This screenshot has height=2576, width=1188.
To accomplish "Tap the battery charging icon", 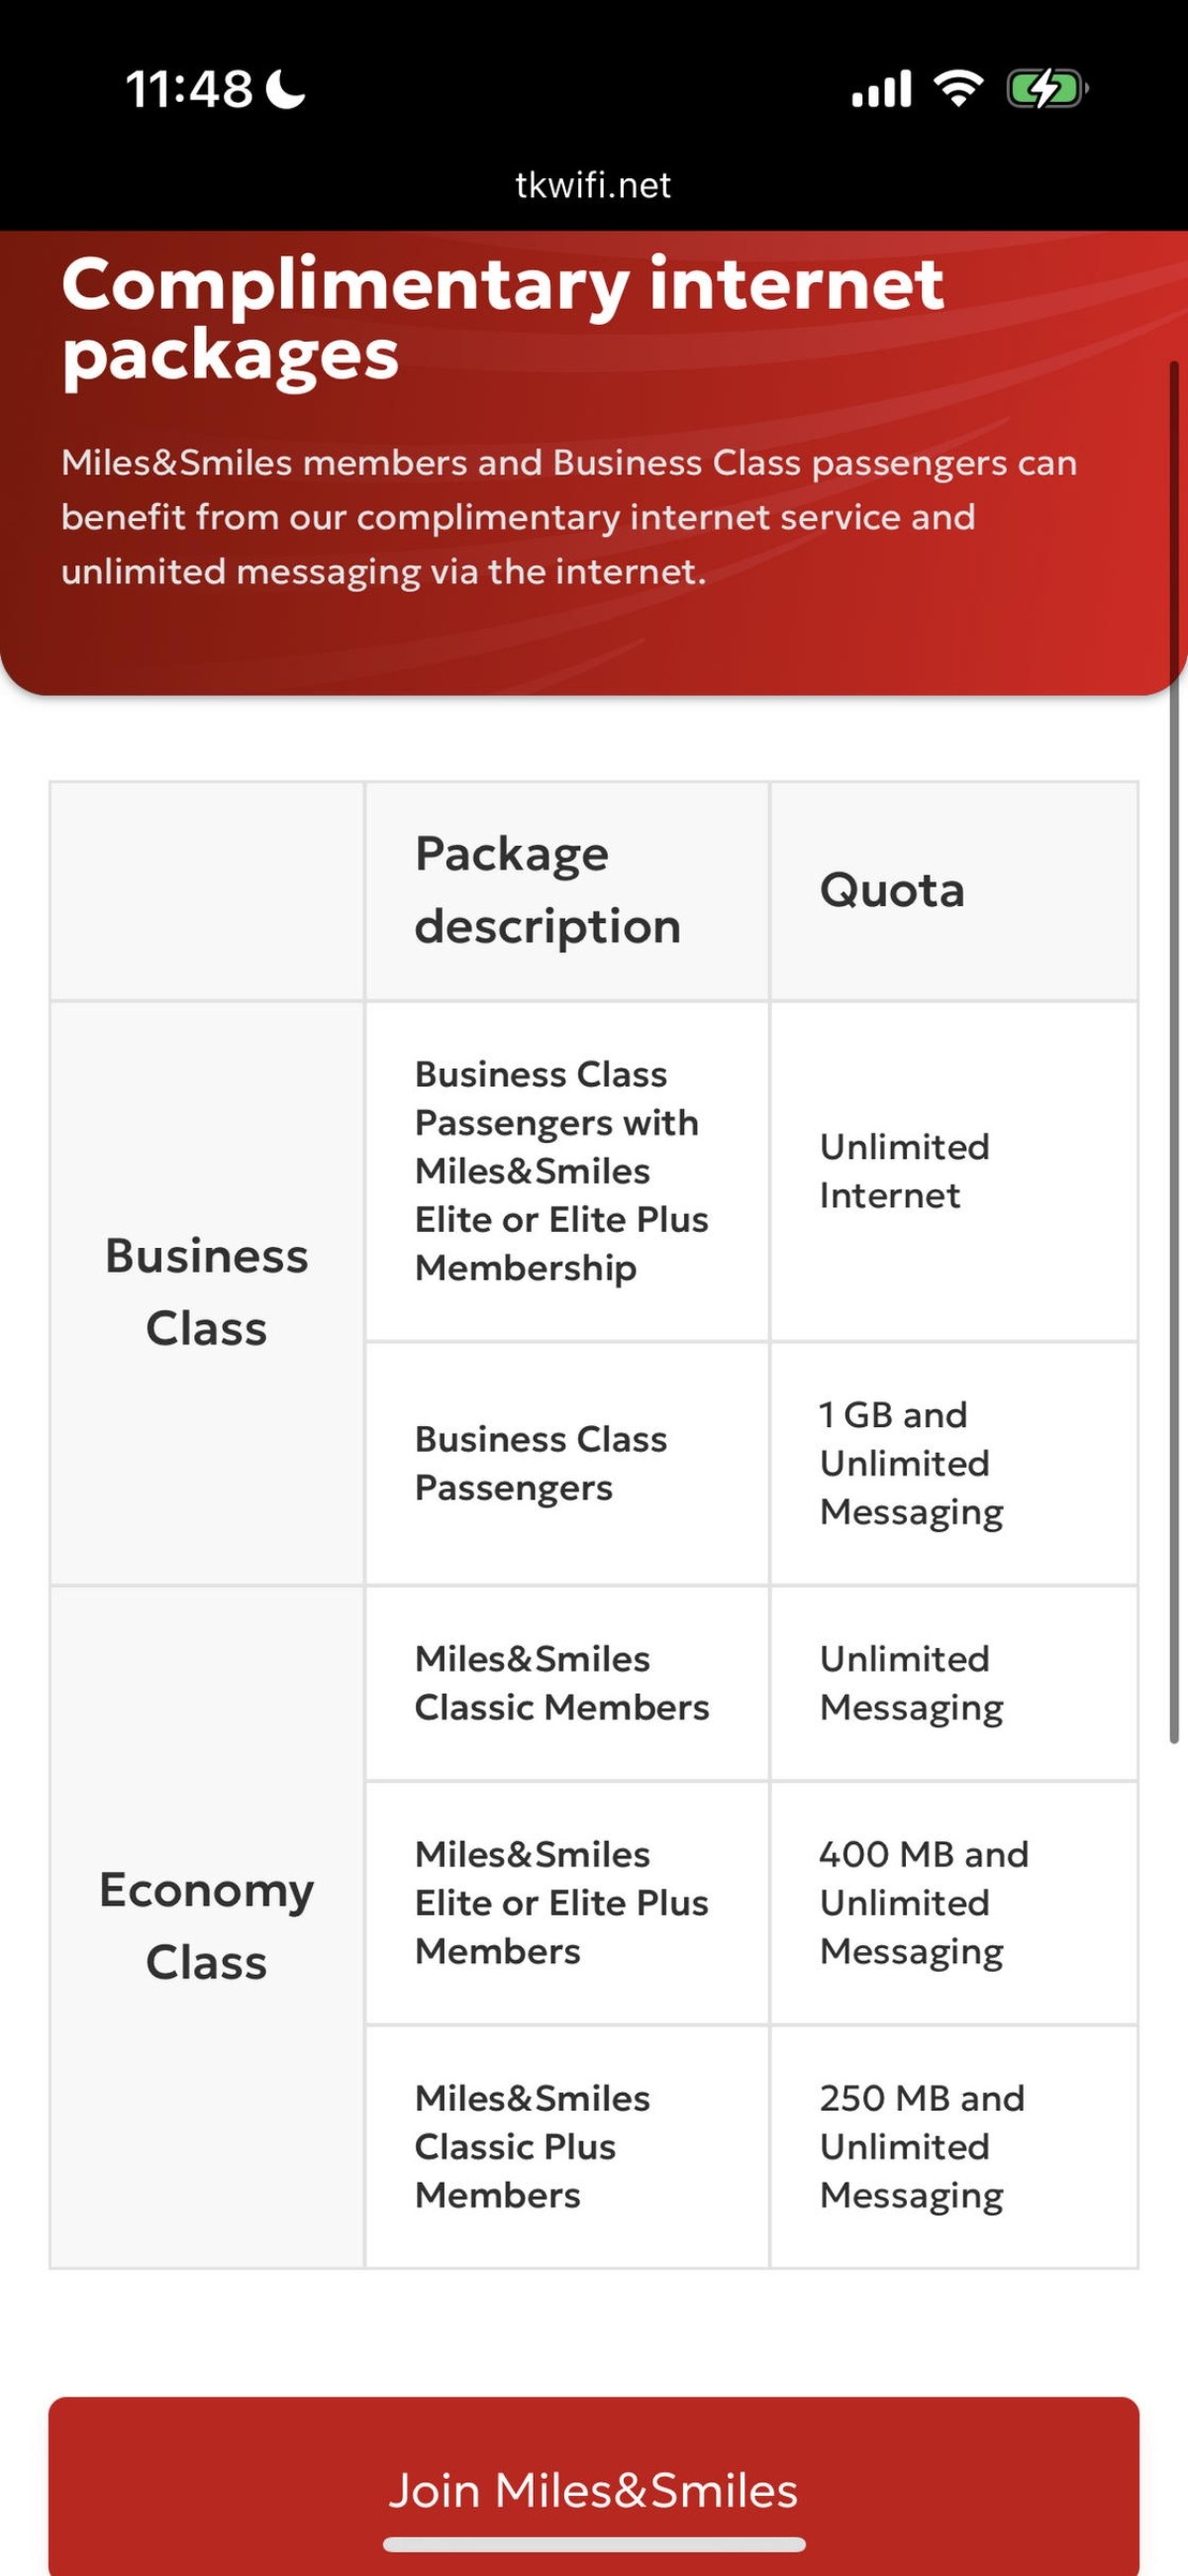I will click(1045, 90).
